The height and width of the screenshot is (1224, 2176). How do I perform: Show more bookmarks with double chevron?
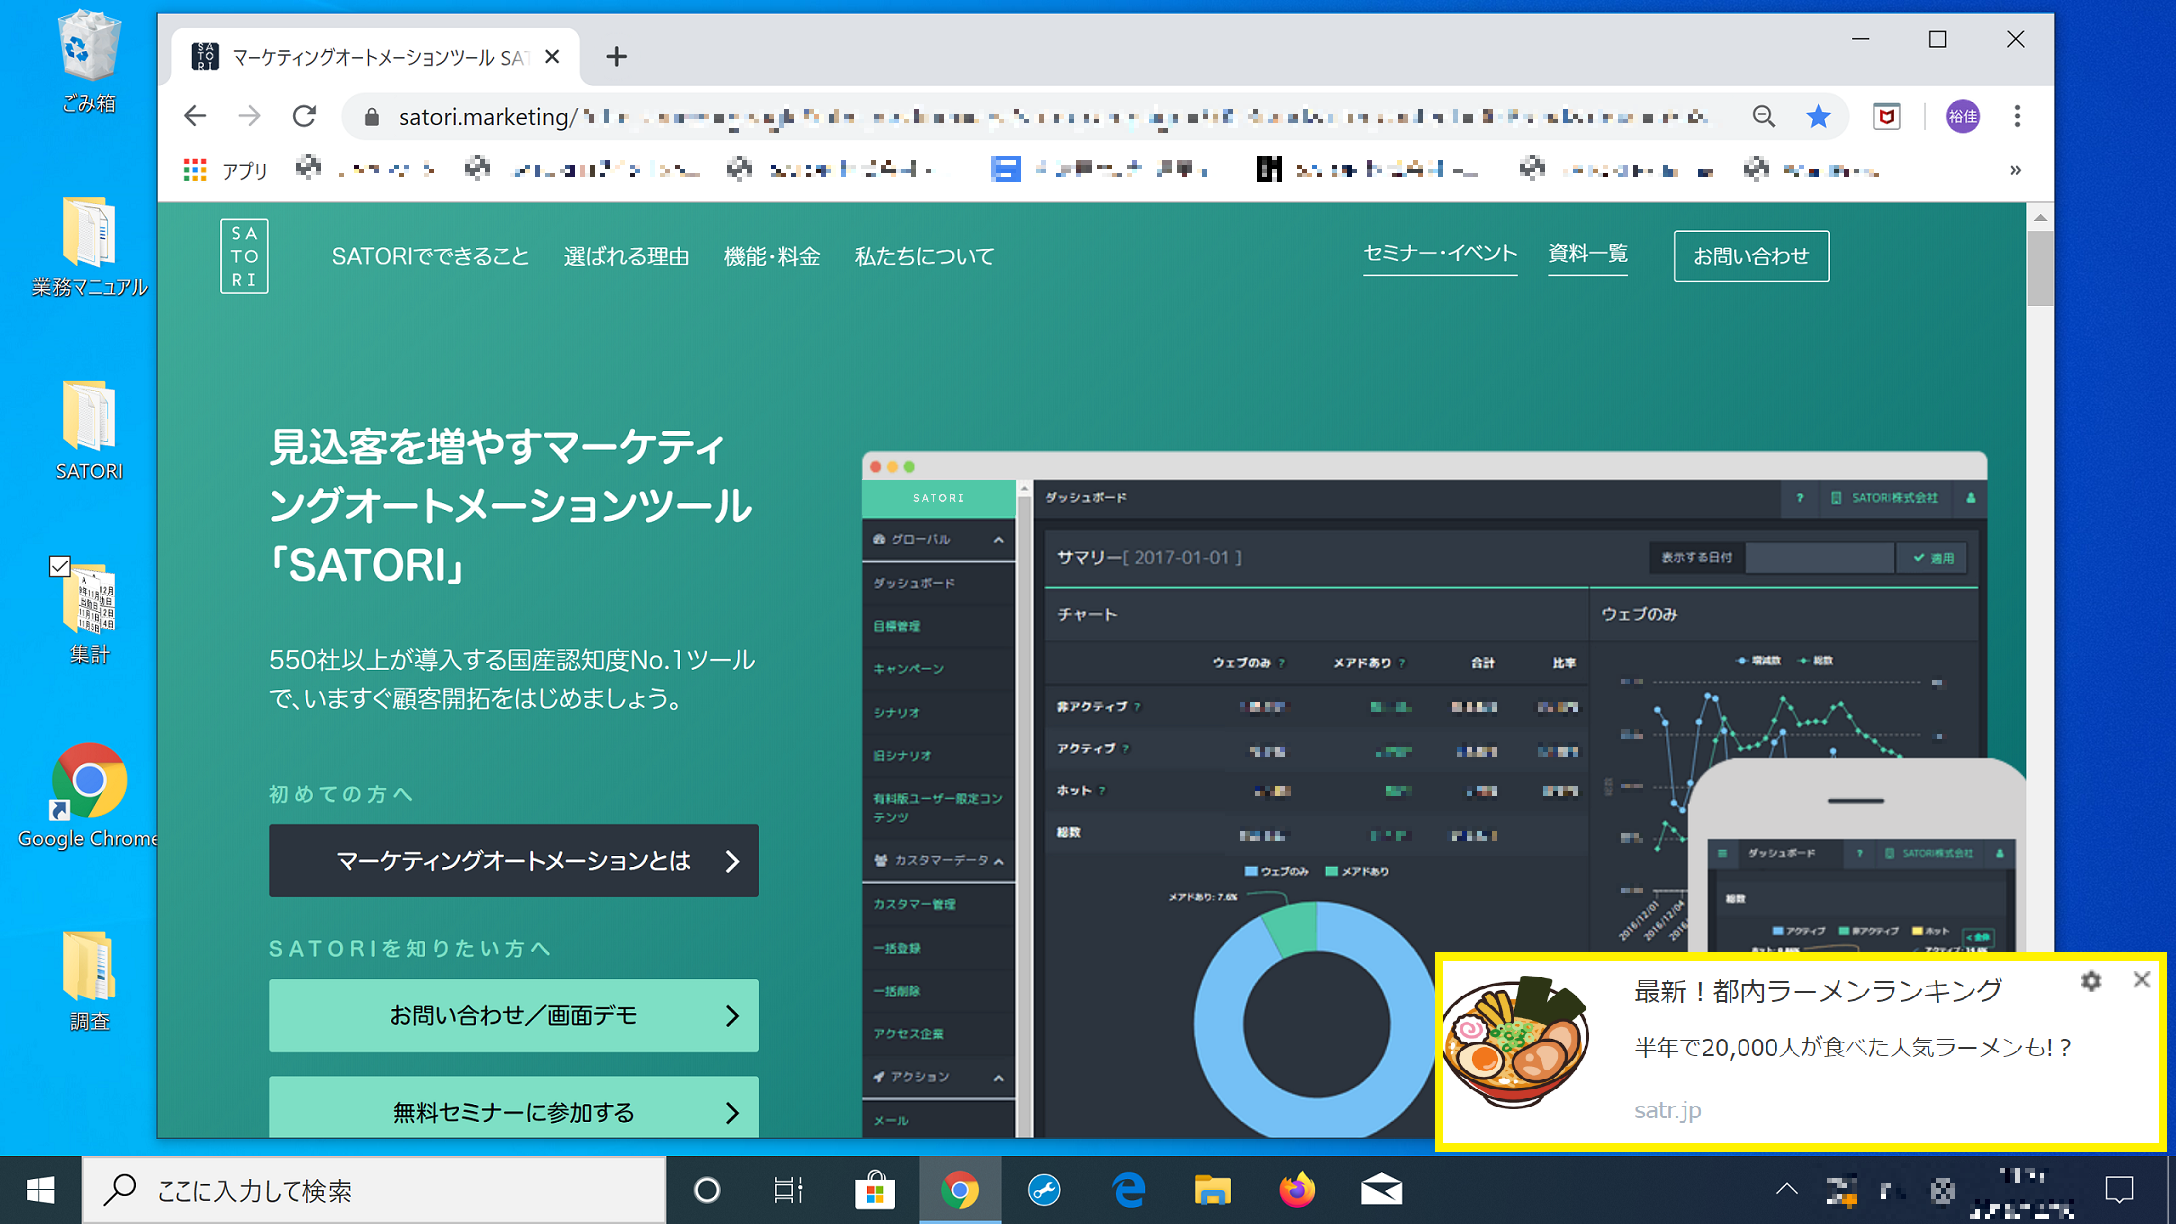coord(2015,170)
